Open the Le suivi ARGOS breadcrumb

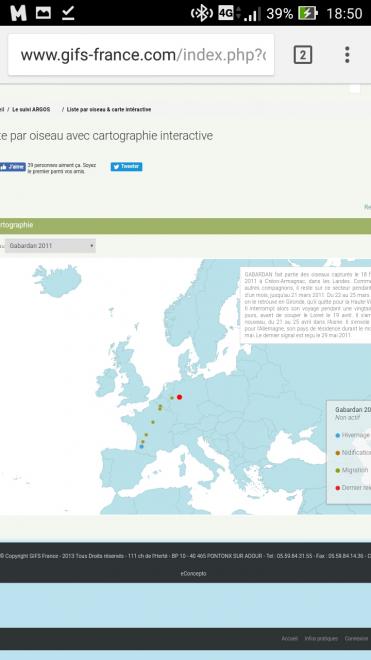[x=31, y=109]
